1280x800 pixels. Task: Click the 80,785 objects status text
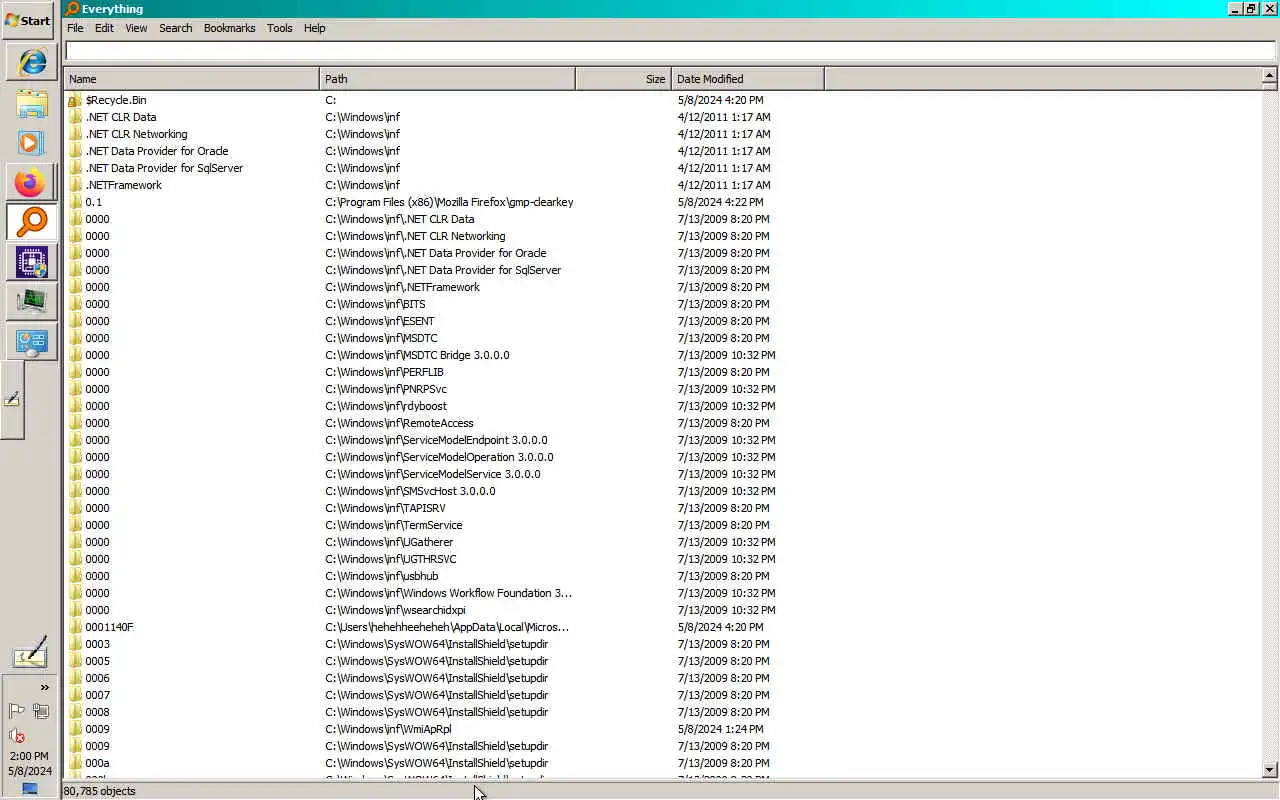click(x=99, y=791)
